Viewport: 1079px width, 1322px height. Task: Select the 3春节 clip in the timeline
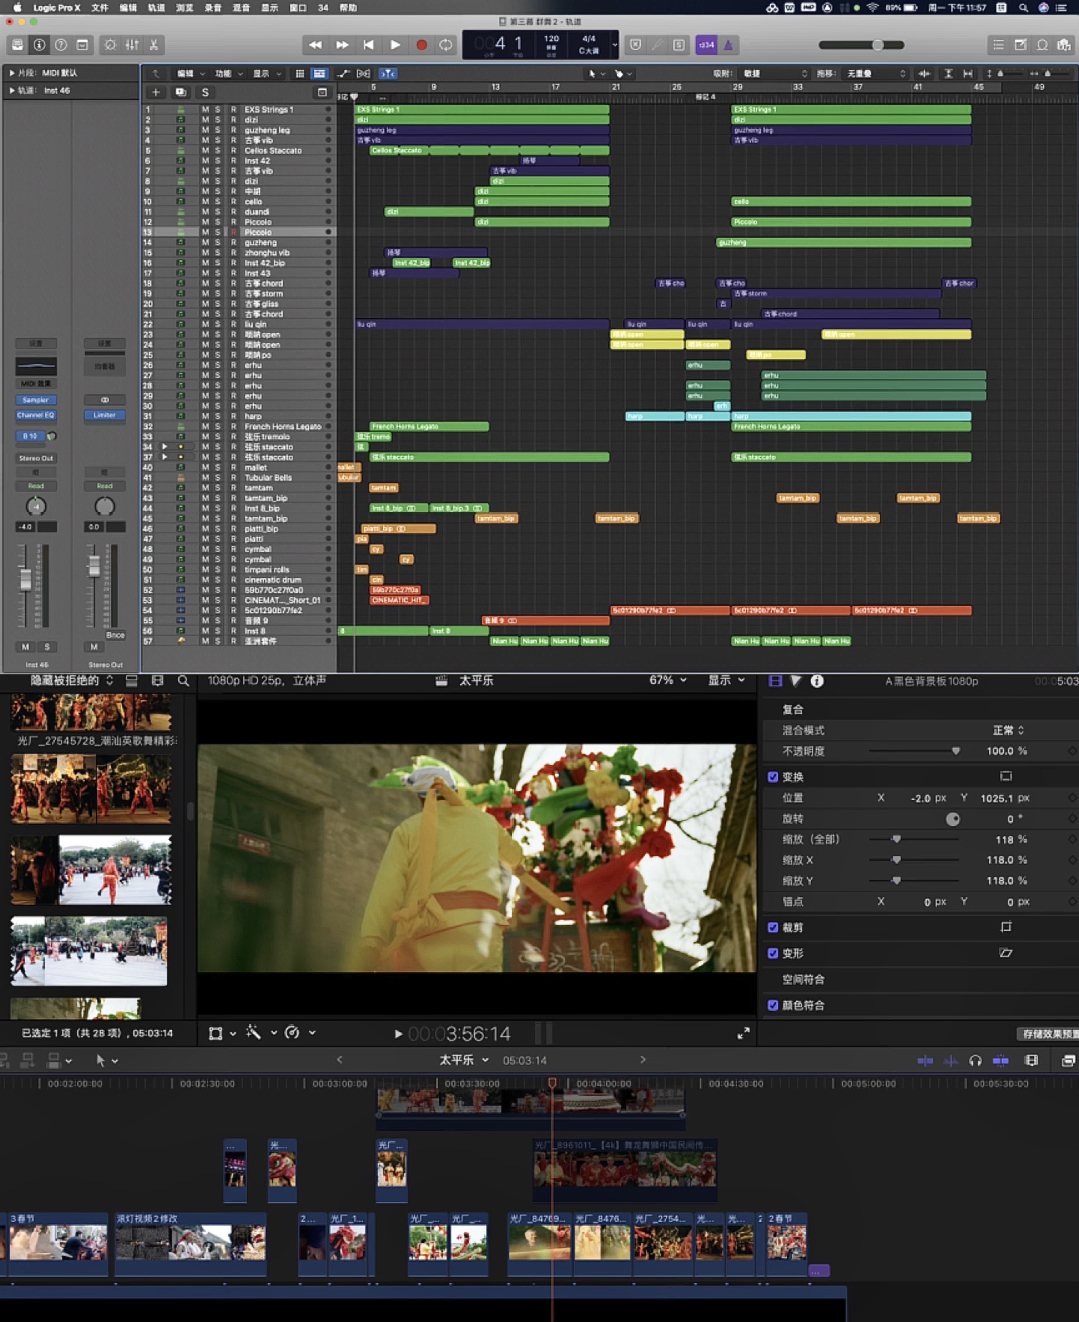[x=57, y=1240]
